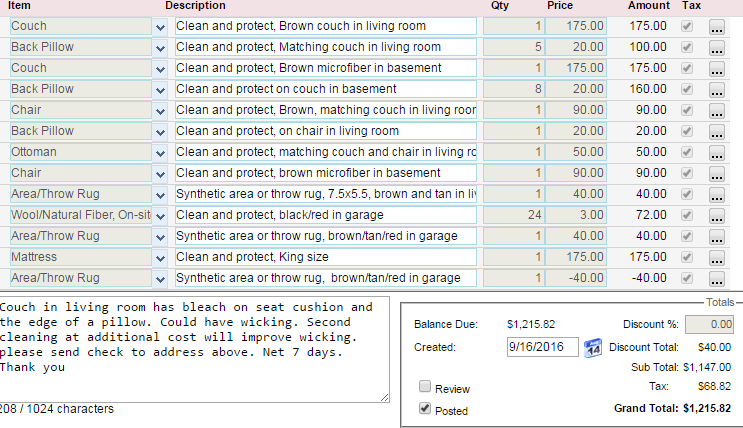Toggle the Tax checkbox on the Mattress row

coord(686,257)
